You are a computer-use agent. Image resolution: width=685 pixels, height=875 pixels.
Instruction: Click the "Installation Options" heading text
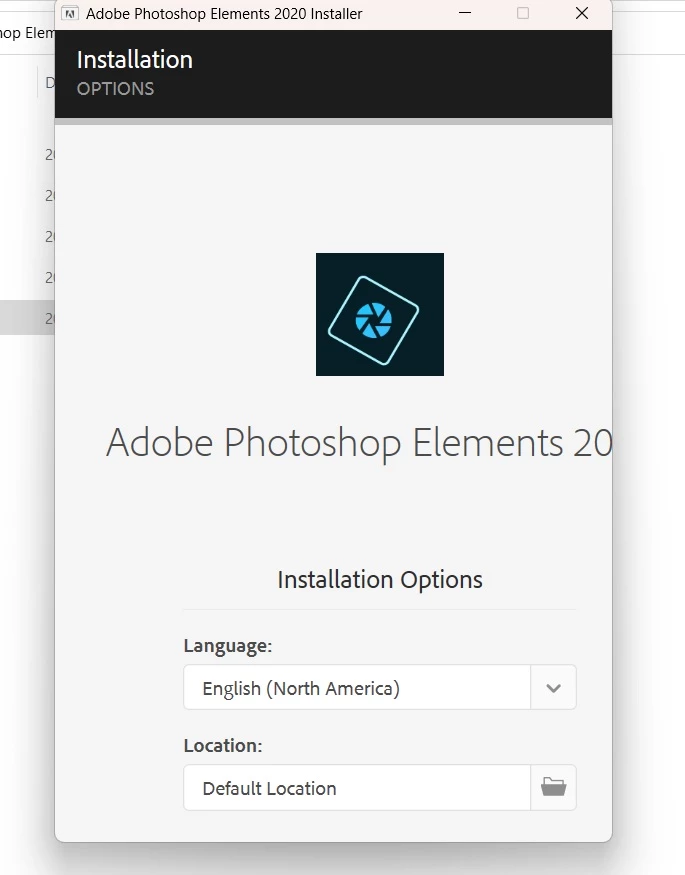[x=380, y=579]
